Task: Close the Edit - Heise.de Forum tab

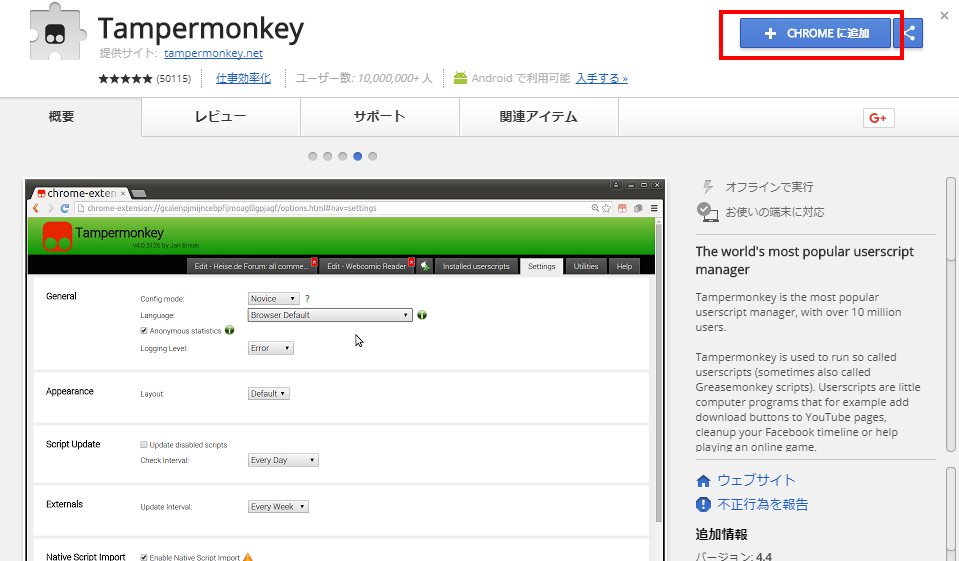Action: coord(314,262)
